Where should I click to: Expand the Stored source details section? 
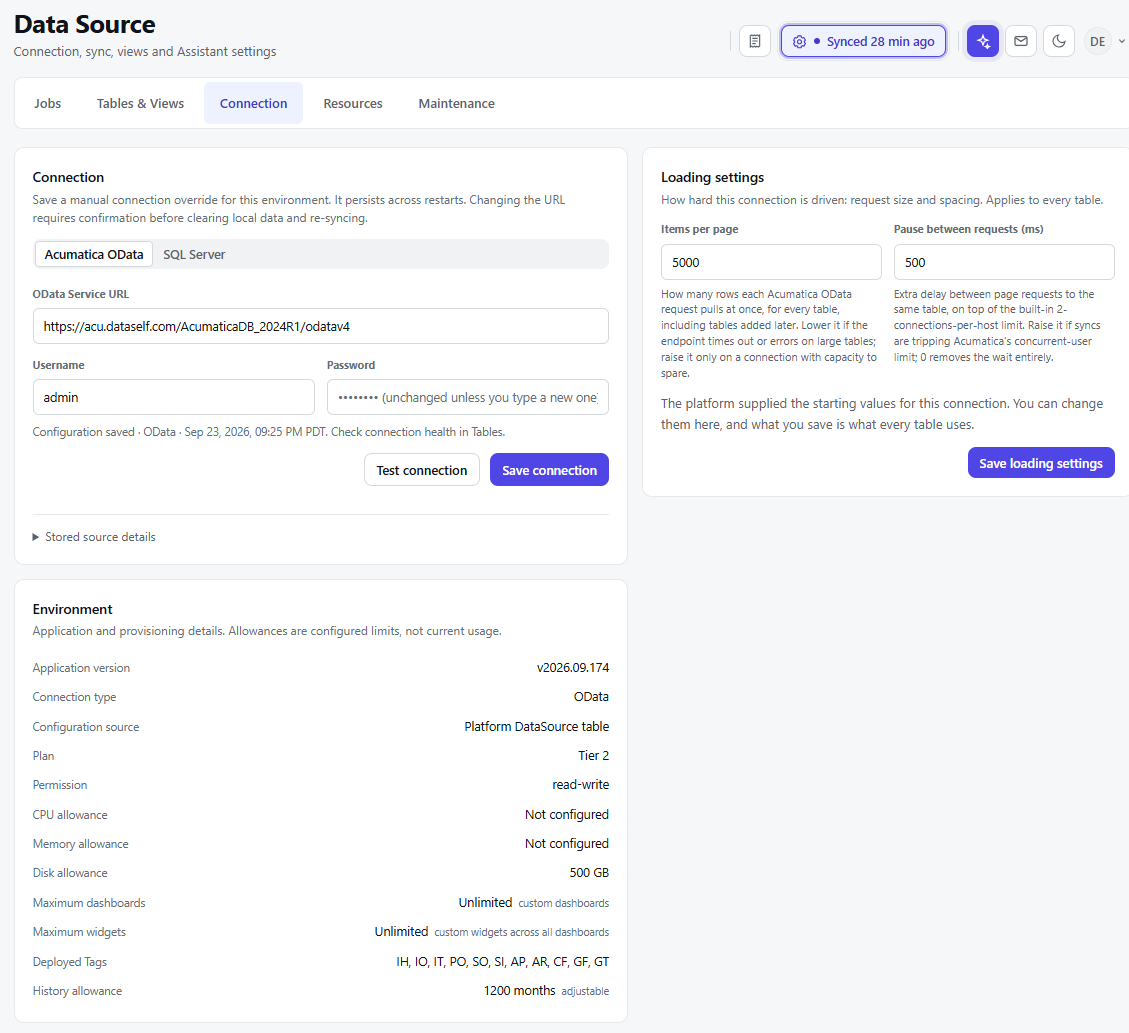click(94, 537)
